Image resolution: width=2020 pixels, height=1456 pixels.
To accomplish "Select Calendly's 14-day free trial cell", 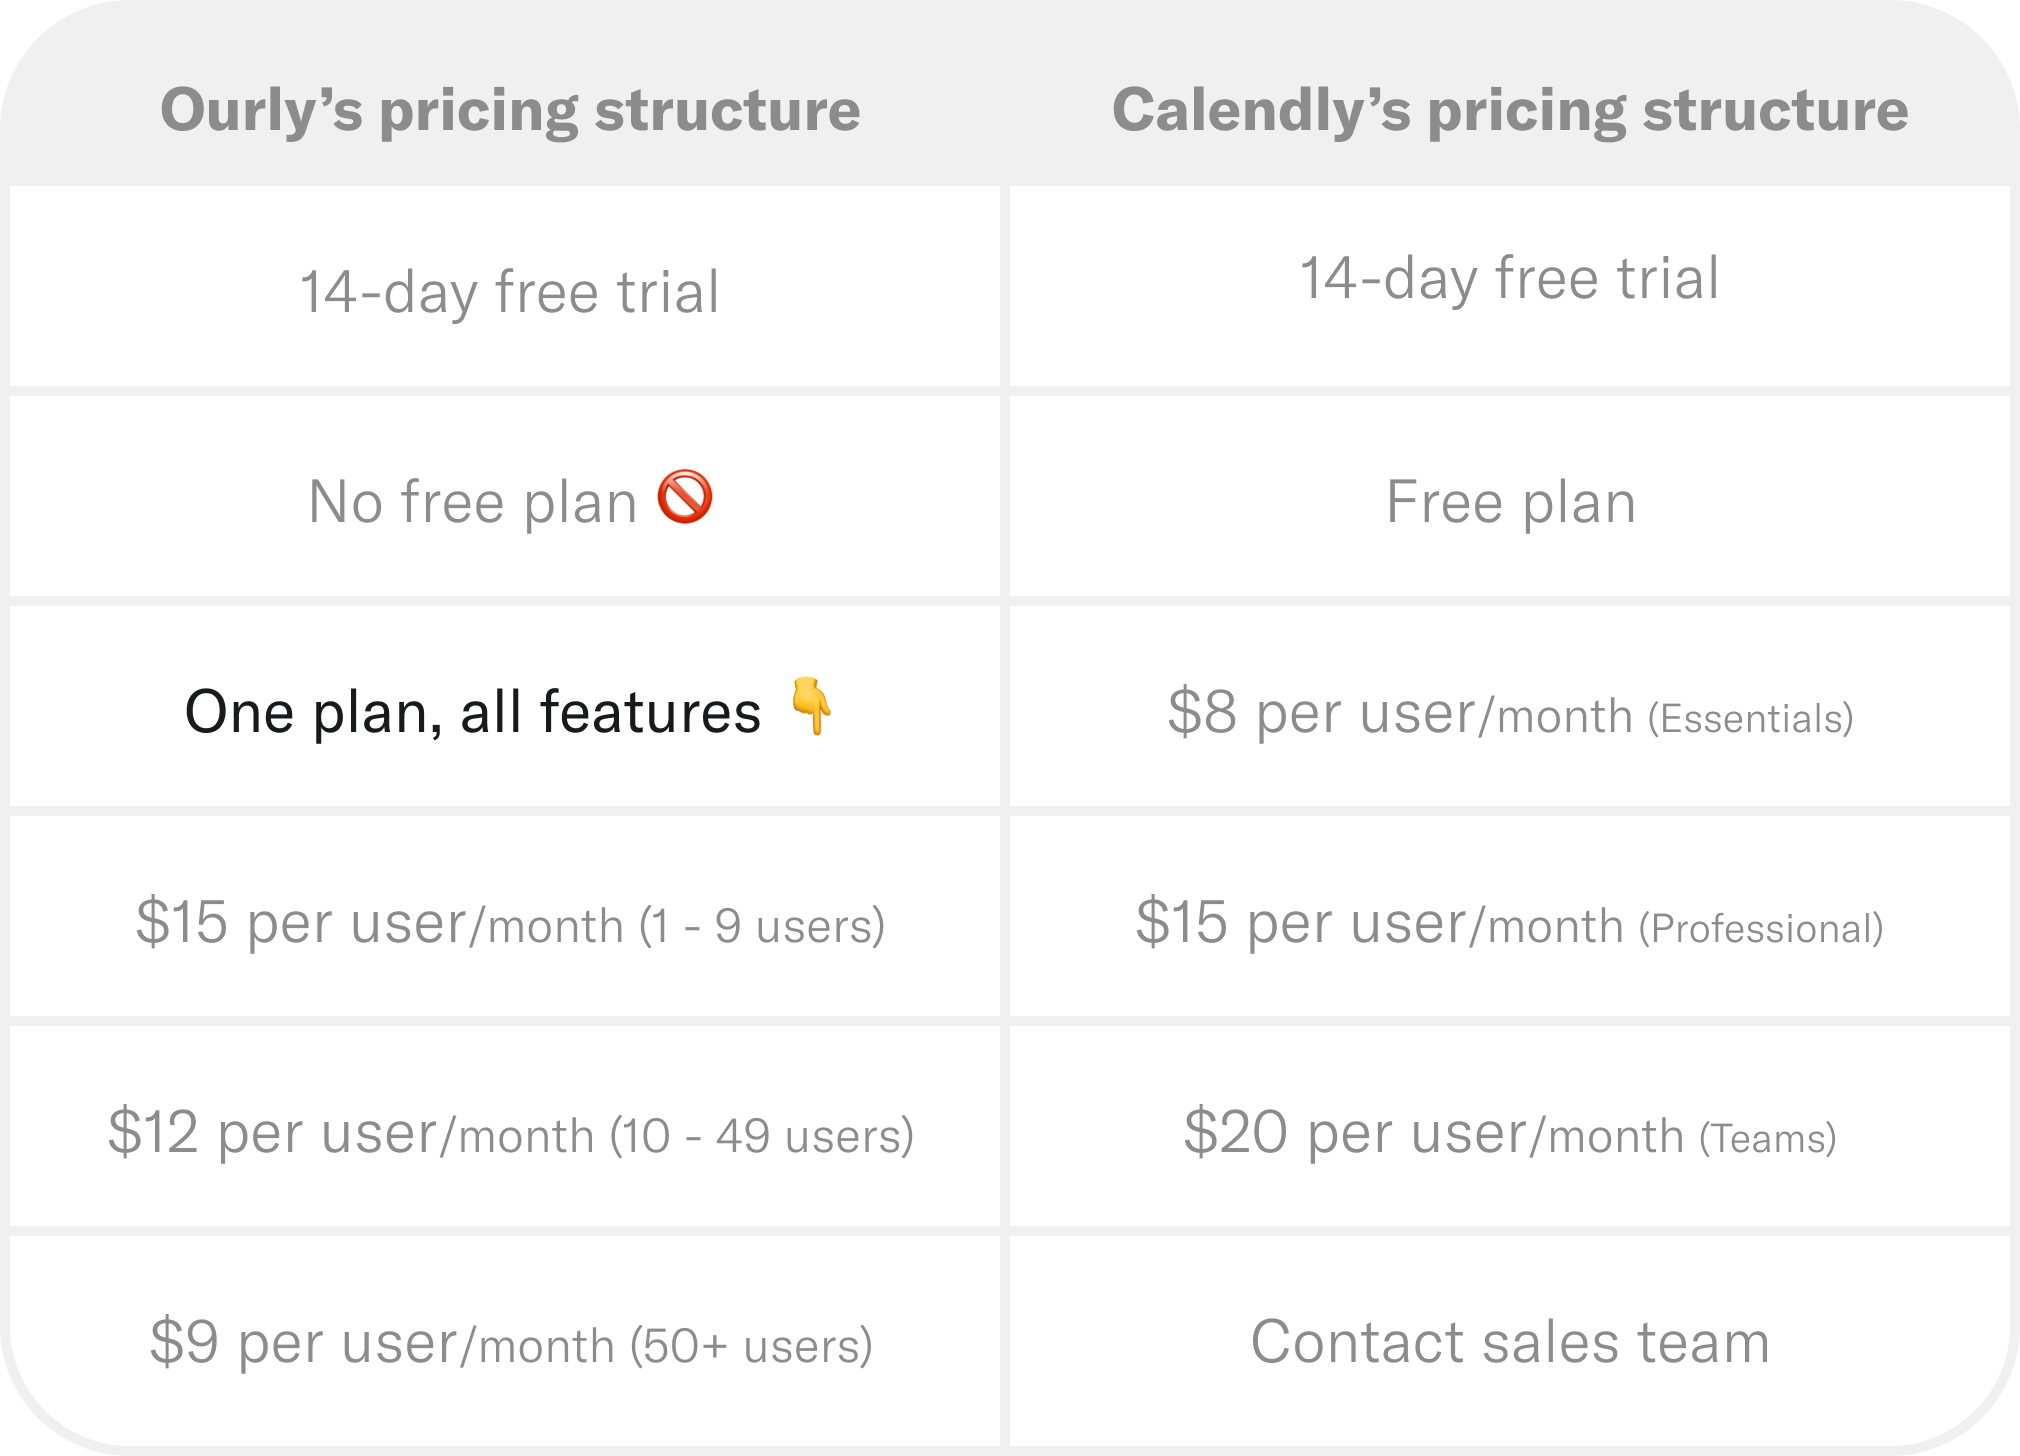I will 1509,278.
